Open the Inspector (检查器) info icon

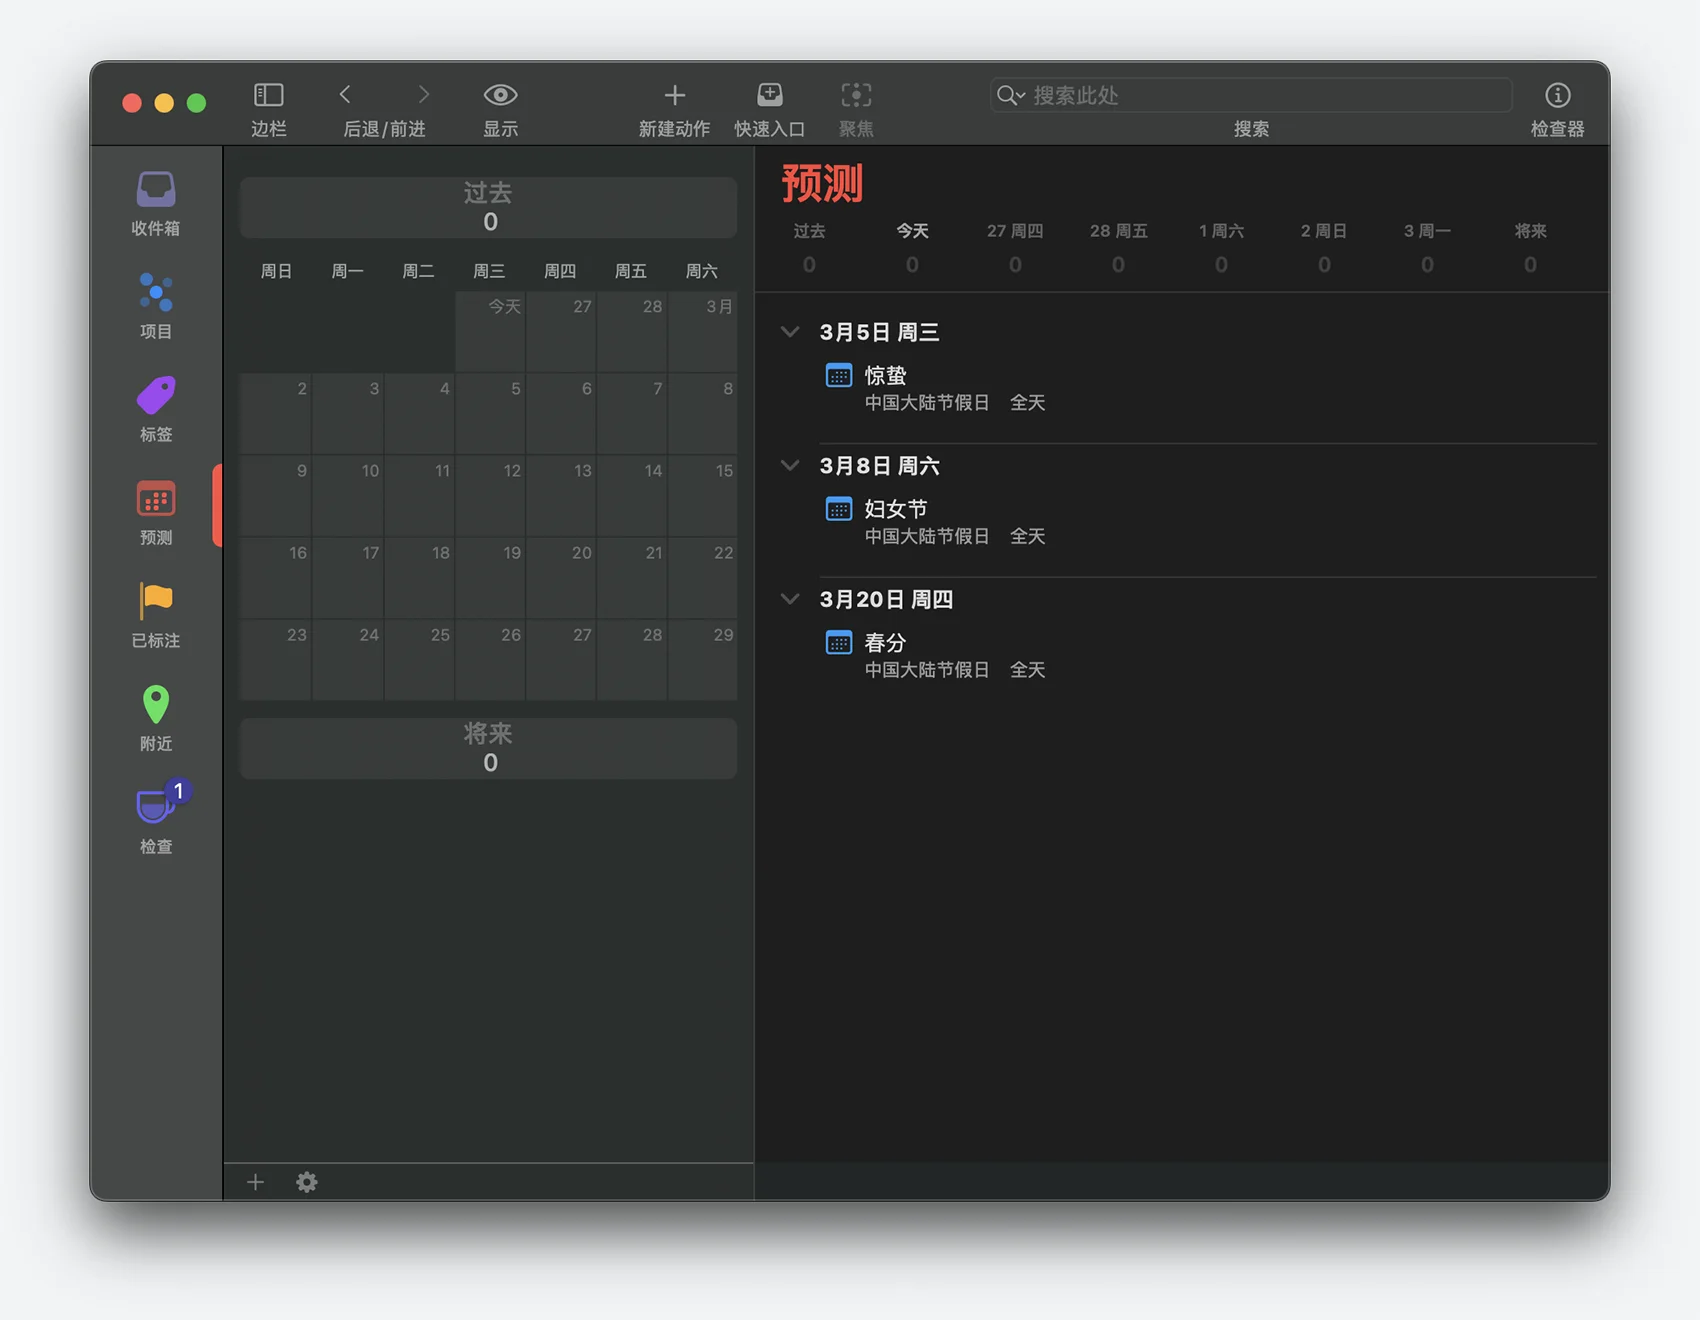point(1557,95)
